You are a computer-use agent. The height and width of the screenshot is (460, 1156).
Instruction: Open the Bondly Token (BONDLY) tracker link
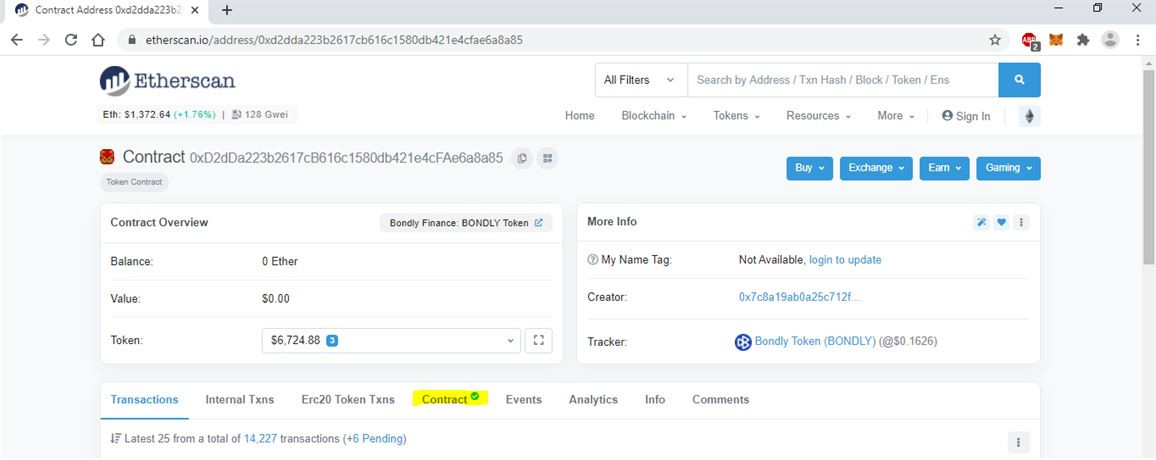815,341
